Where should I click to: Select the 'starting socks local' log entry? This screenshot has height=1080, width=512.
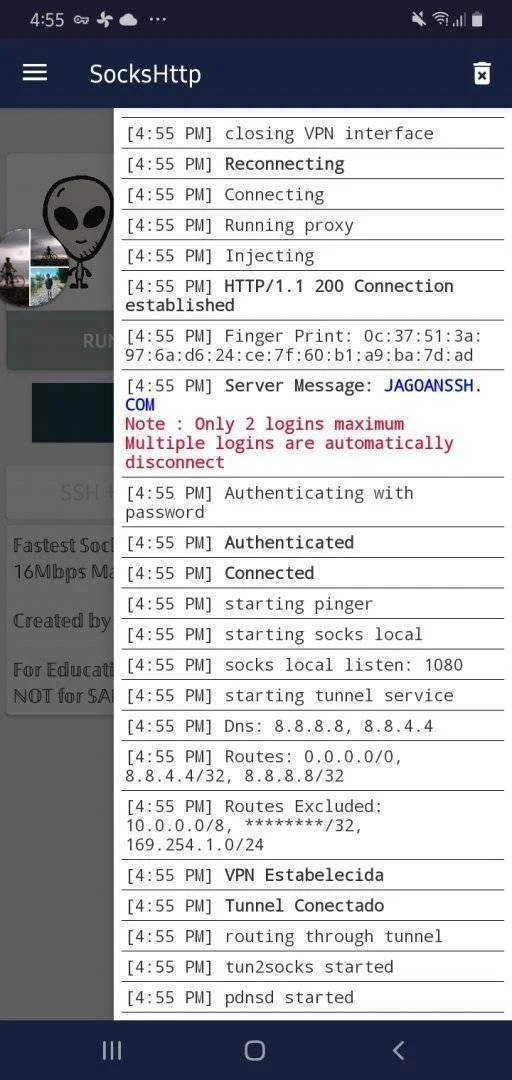[x=313, y=634]
